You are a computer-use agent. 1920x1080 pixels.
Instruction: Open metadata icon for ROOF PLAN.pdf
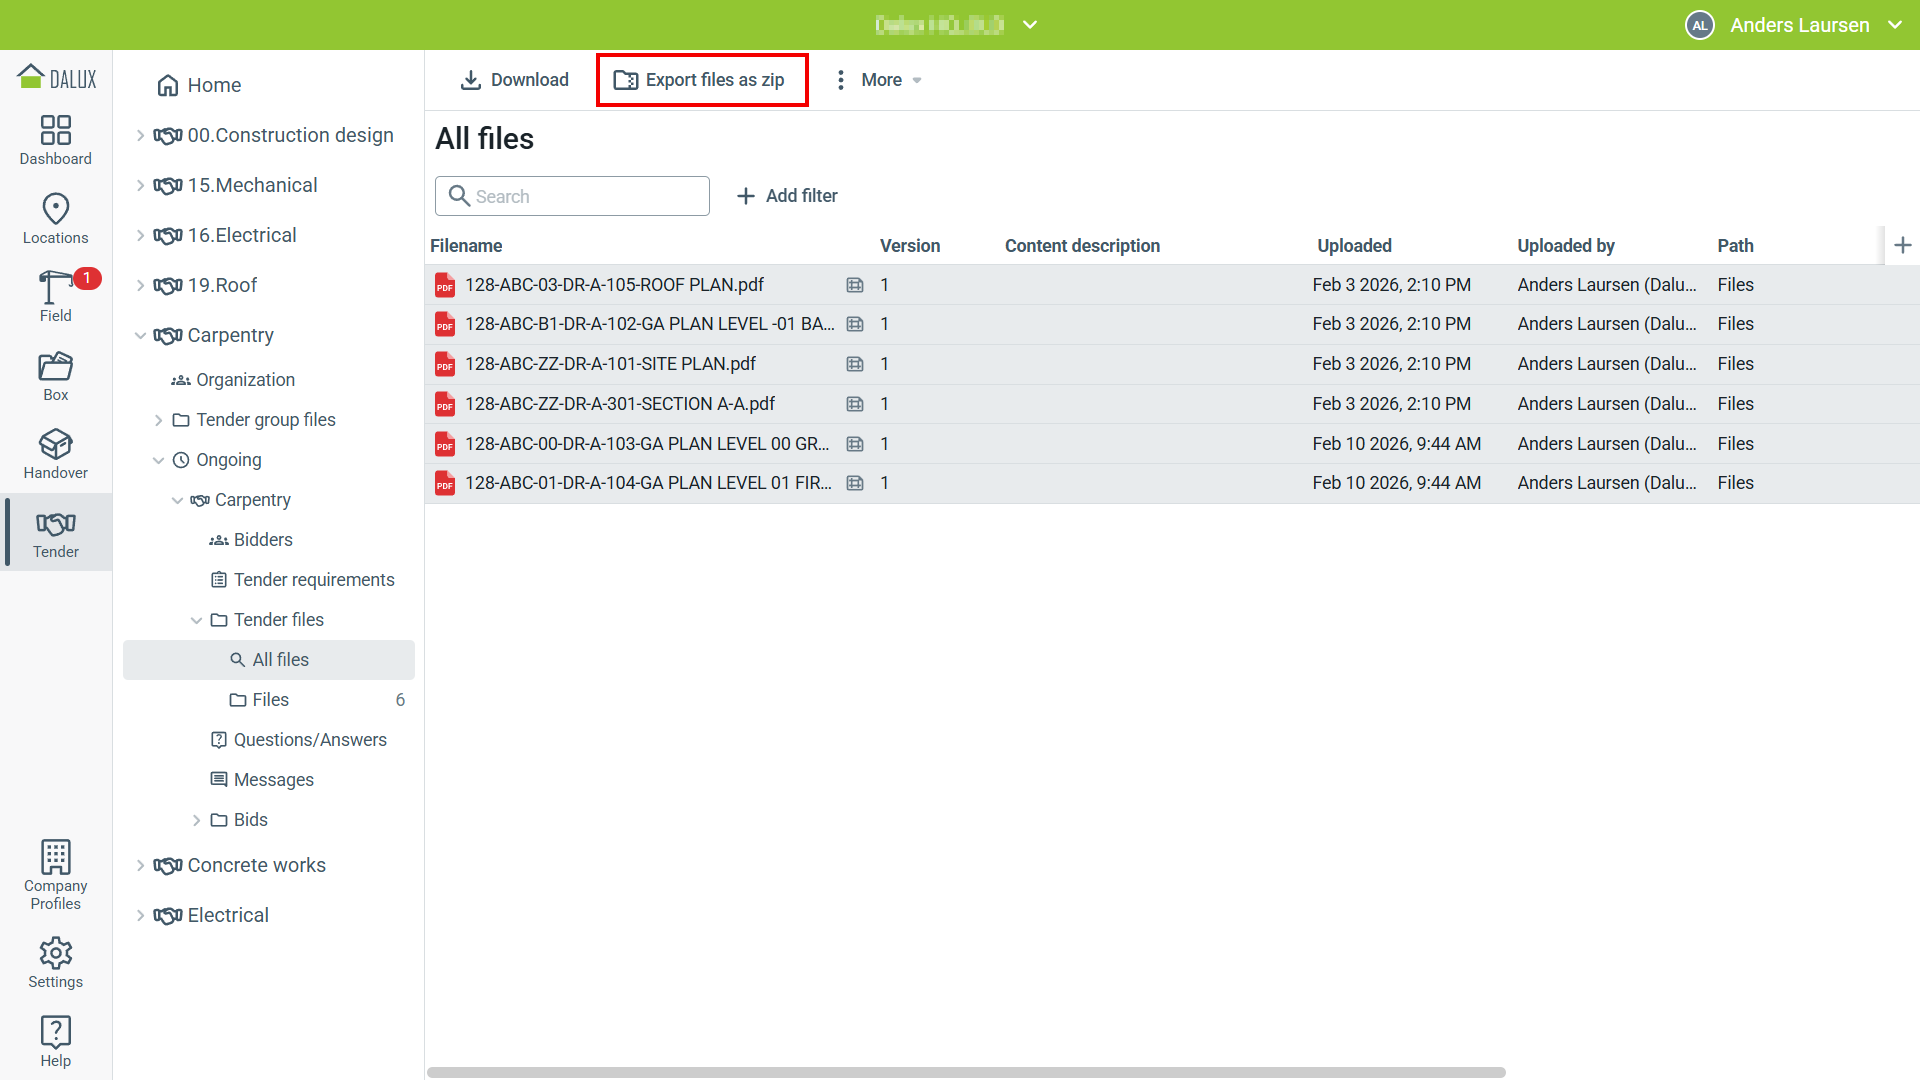coord(855,285)
